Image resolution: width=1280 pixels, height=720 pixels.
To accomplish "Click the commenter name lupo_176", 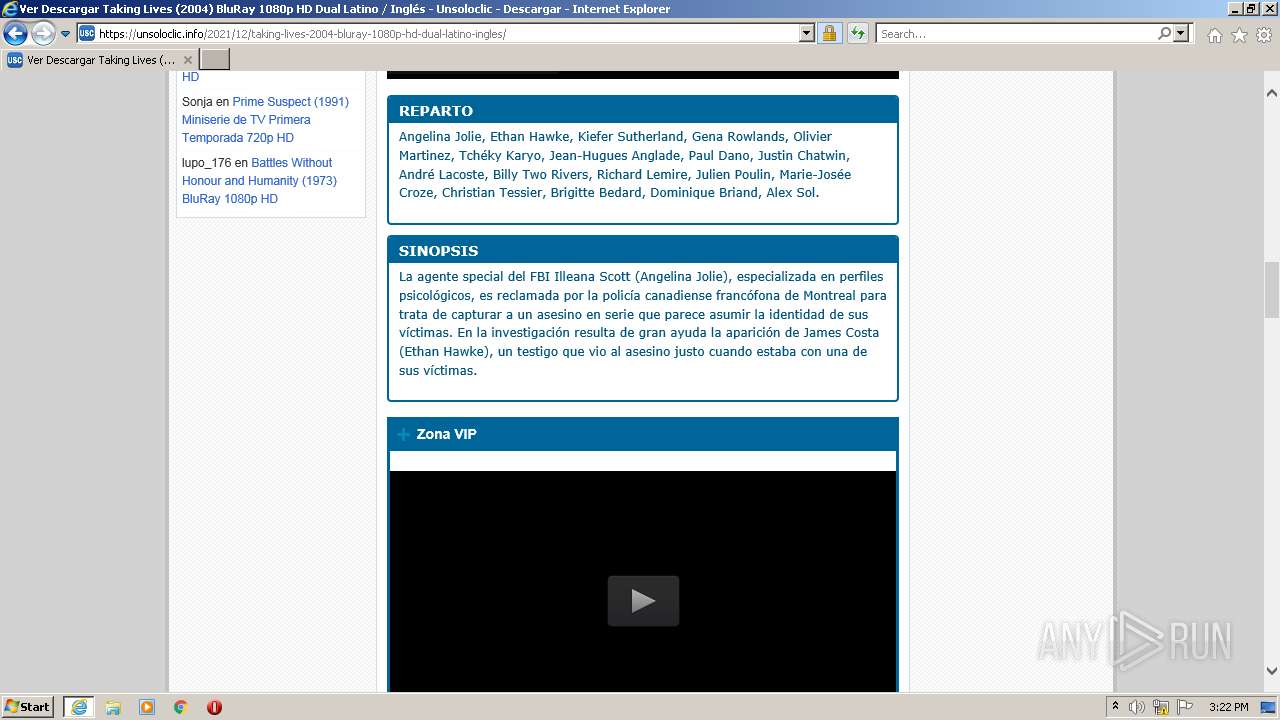I will click(x=206, y=163).
